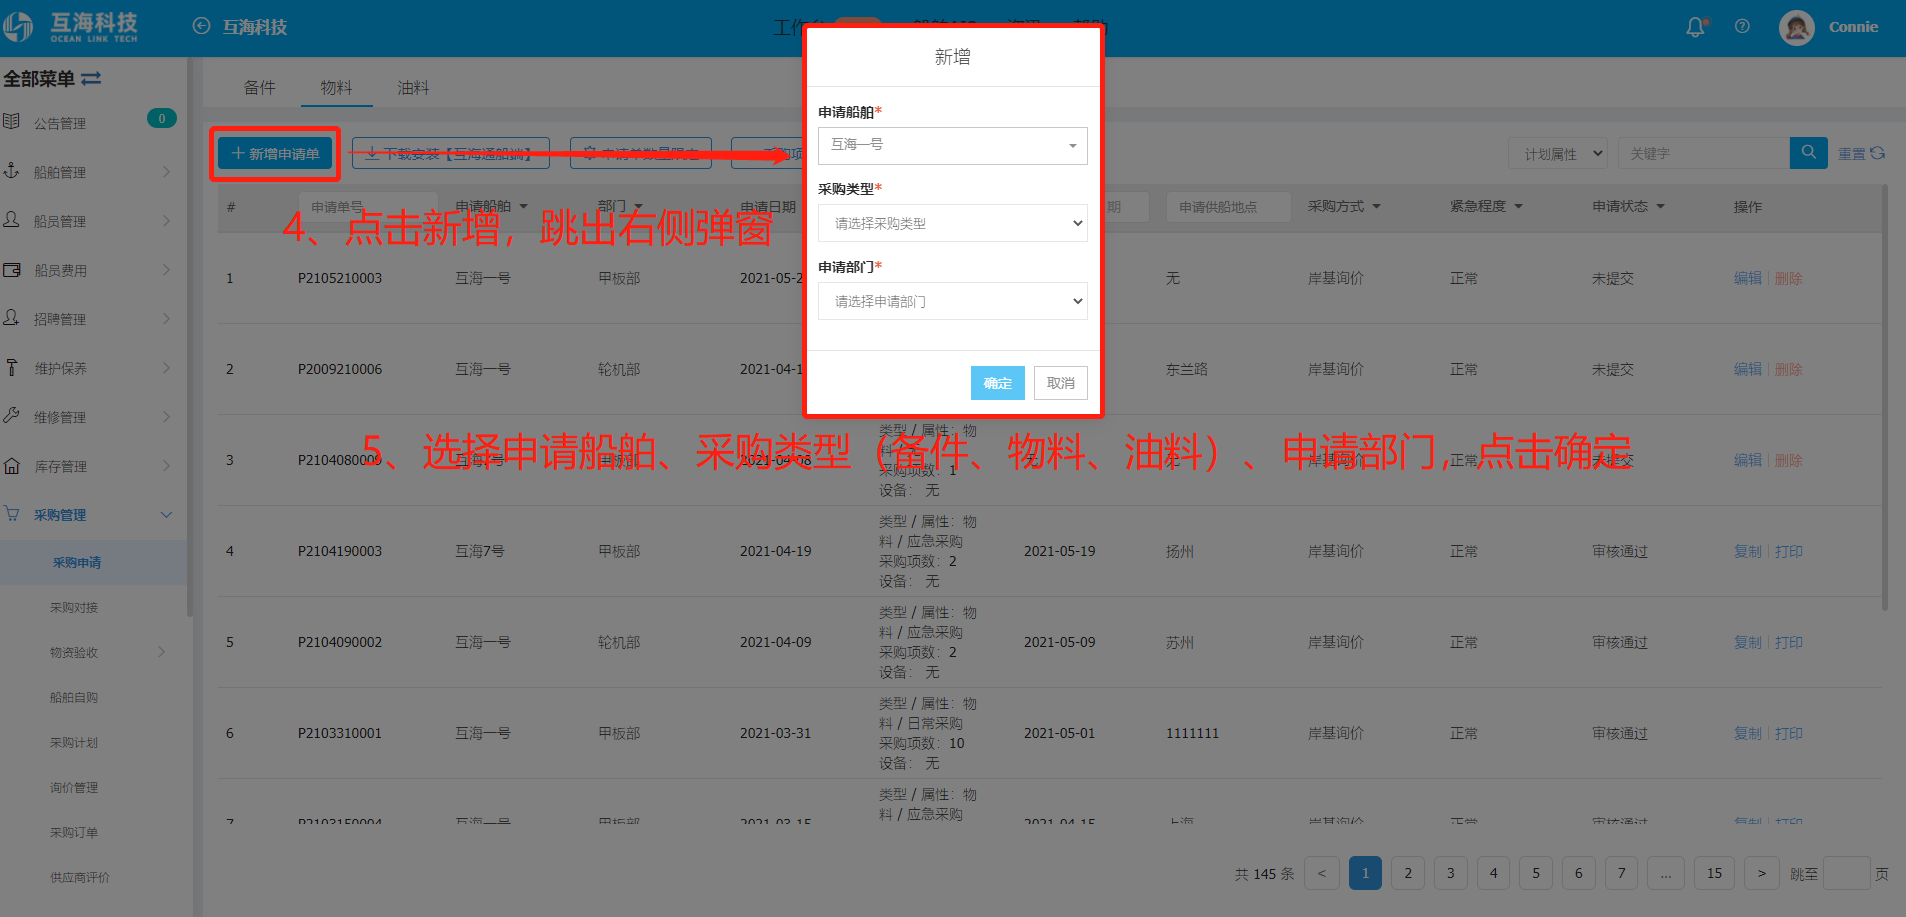
Task: Open 船舶自购 in the sidebar
Action: click(74, 697)
